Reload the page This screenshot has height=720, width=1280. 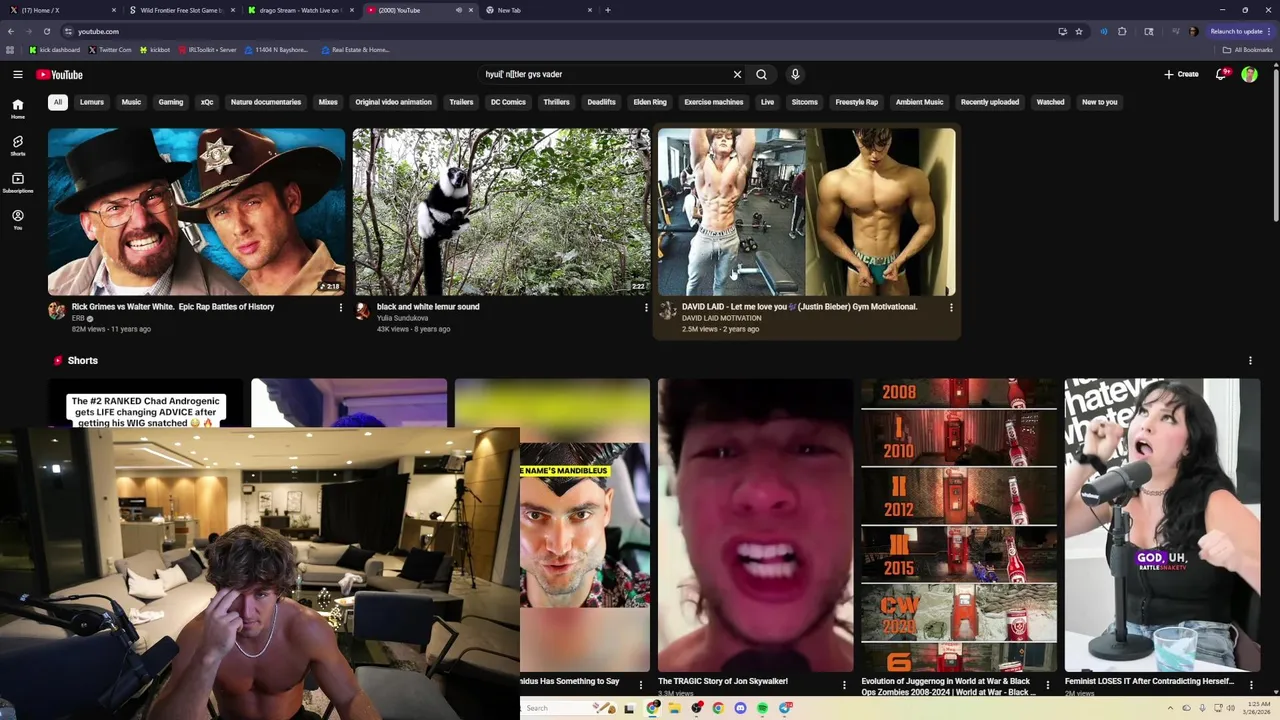click(46, 31)
